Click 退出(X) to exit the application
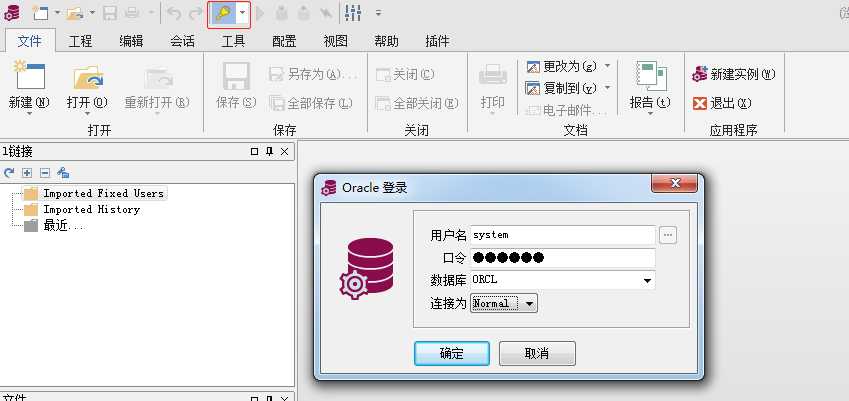This screenshot has width=849, height=401. coord(722,103)
